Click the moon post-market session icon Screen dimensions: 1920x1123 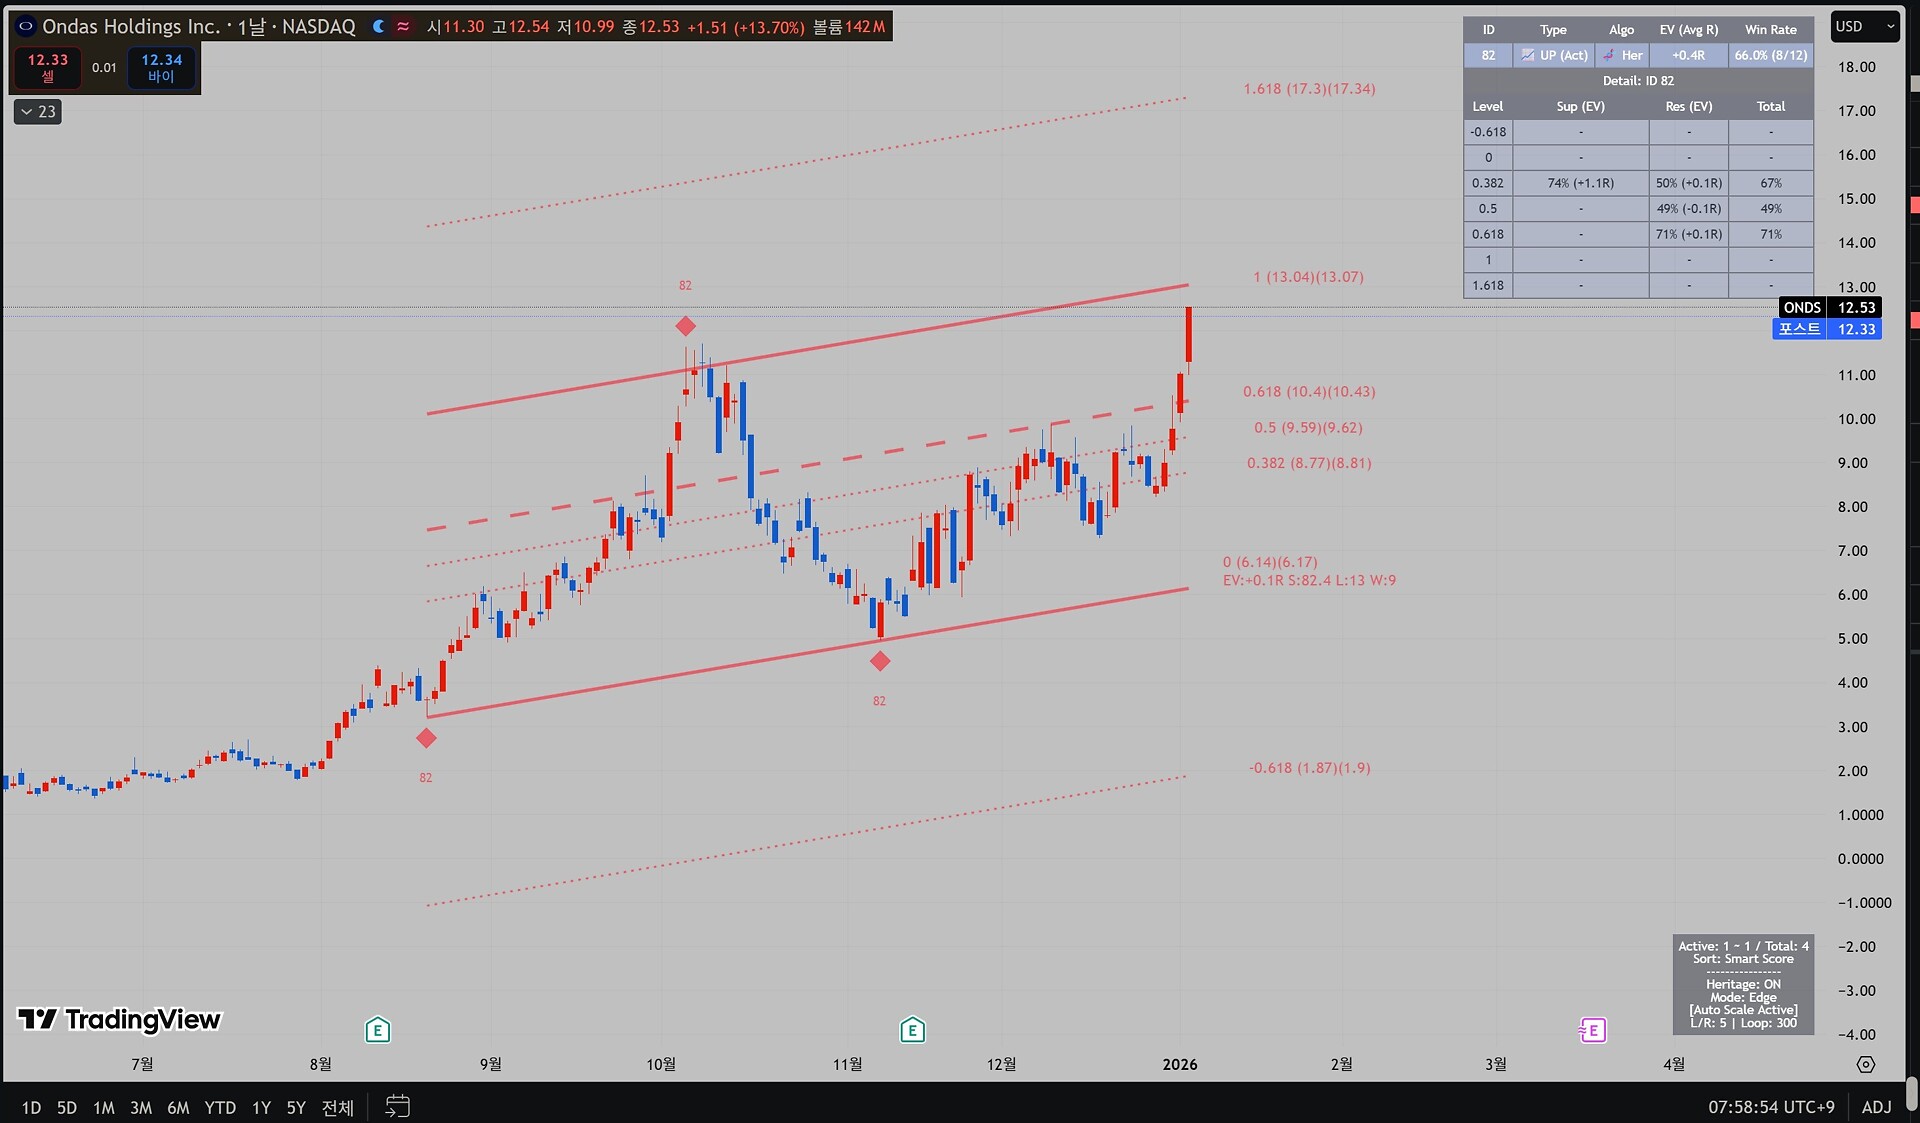pyautogui.click(x=378, y=27)
